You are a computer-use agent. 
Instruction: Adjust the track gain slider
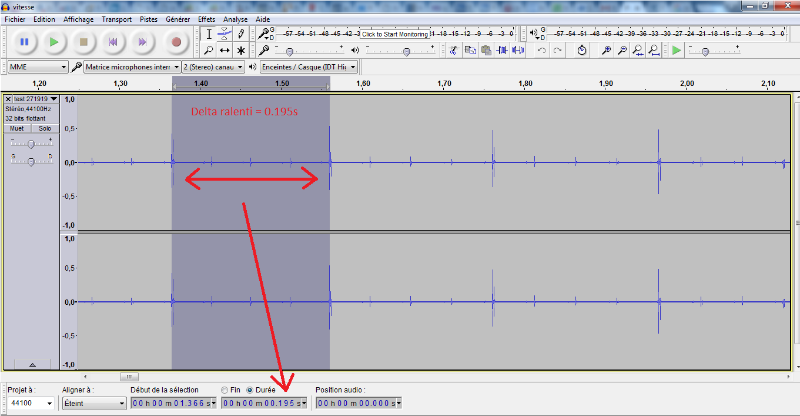point(31,144)
